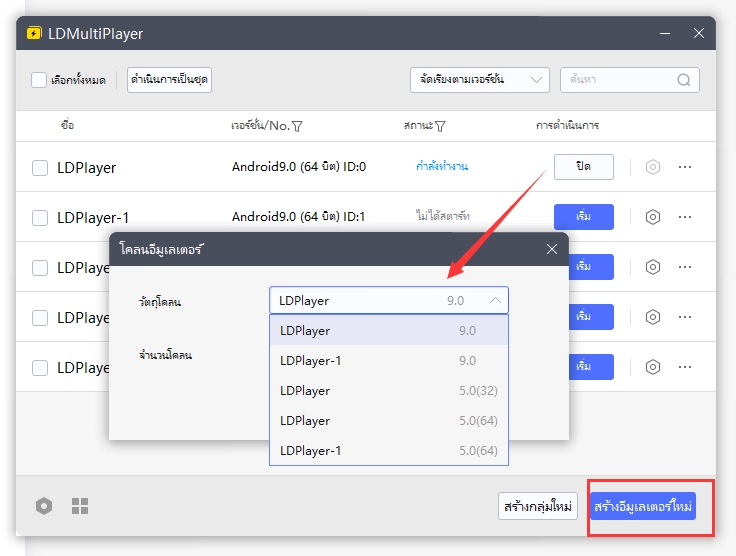Close the clone emulator dialog
The width and height of the screenshot is (736, 556).
pos(552,249)
